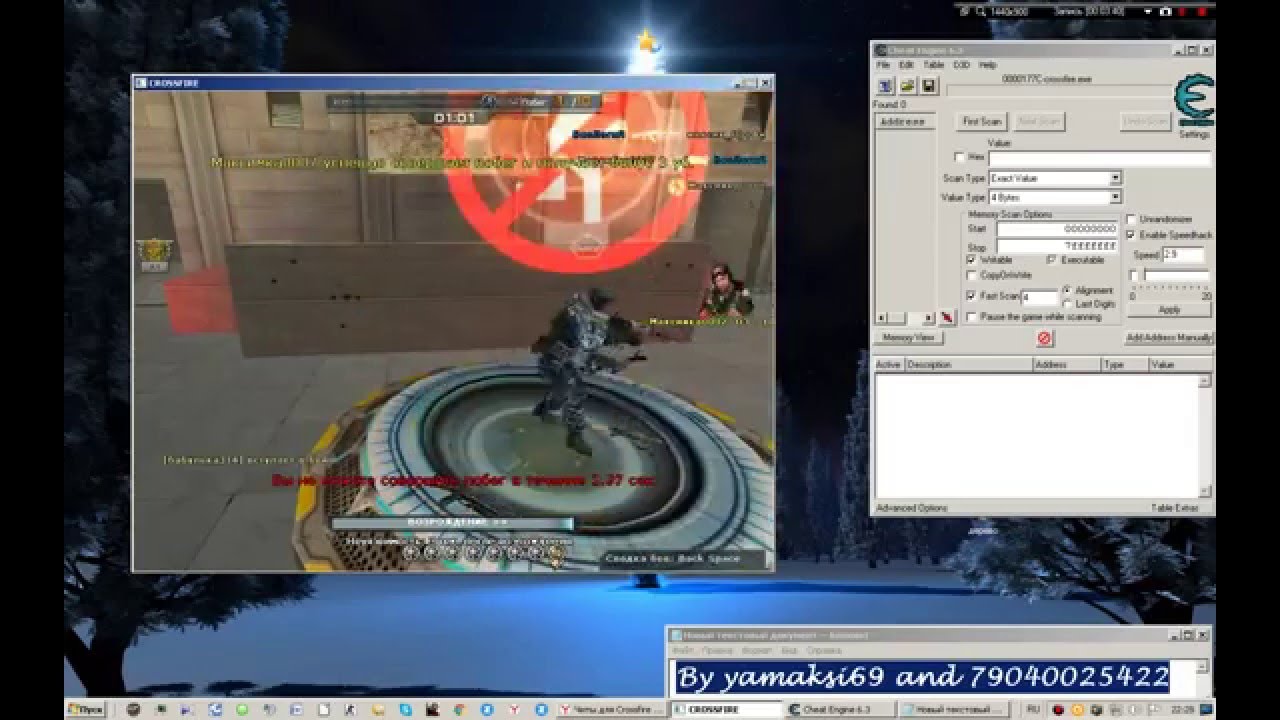This screenshot has width=1280, height=720.
Task: Enable the Unrandomizer checkbox
Action: point(1132,219)
